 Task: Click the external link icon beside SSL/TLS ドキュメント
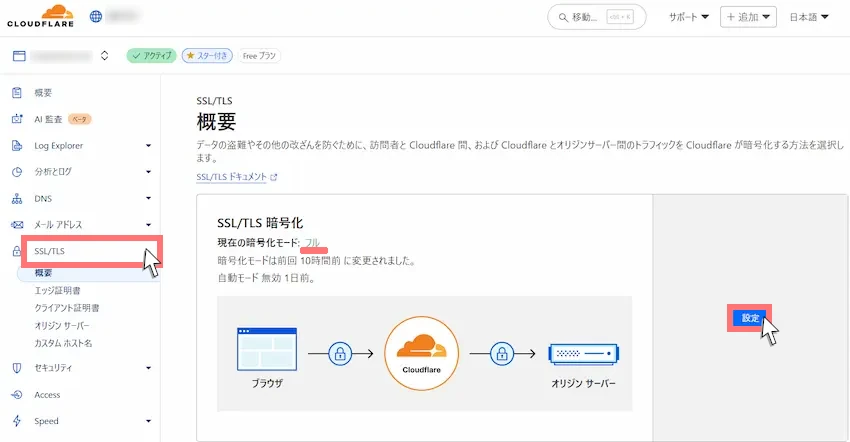274,177
